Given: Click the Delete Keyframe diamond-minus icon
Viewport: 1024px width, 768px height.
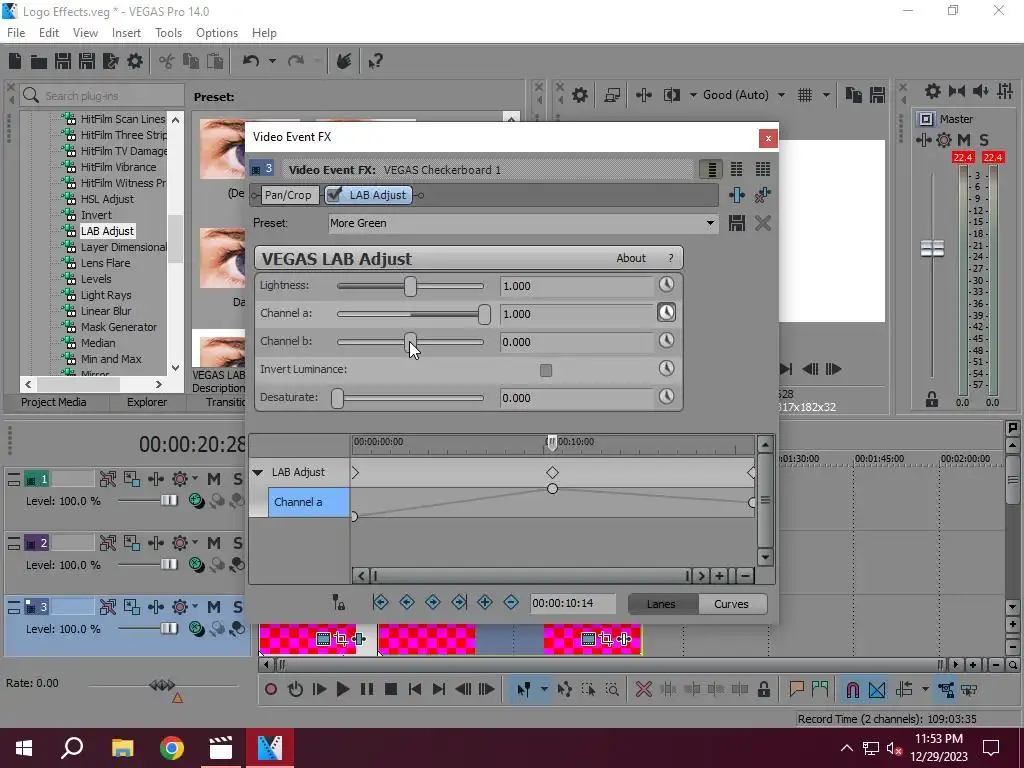Looking at the screenshot, I should click(x=511, y=602).
